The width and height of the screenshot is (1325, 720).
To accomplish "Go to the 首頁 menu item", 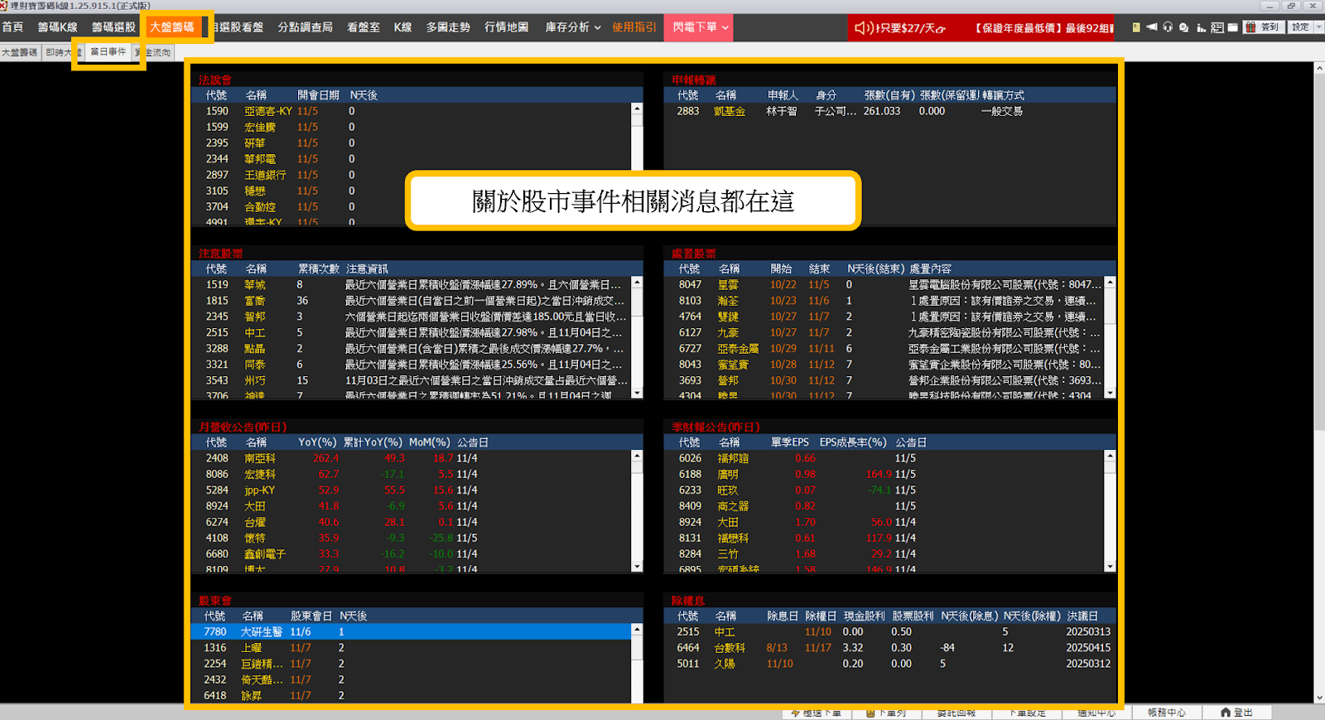I will point(13,27).
